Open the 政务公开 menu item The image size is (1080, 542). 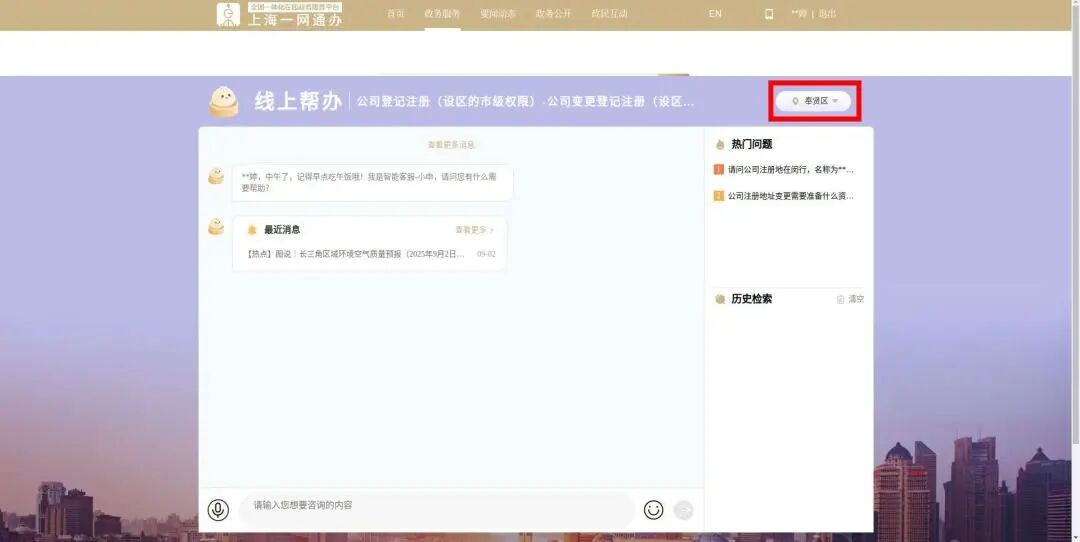coord(553,14)
